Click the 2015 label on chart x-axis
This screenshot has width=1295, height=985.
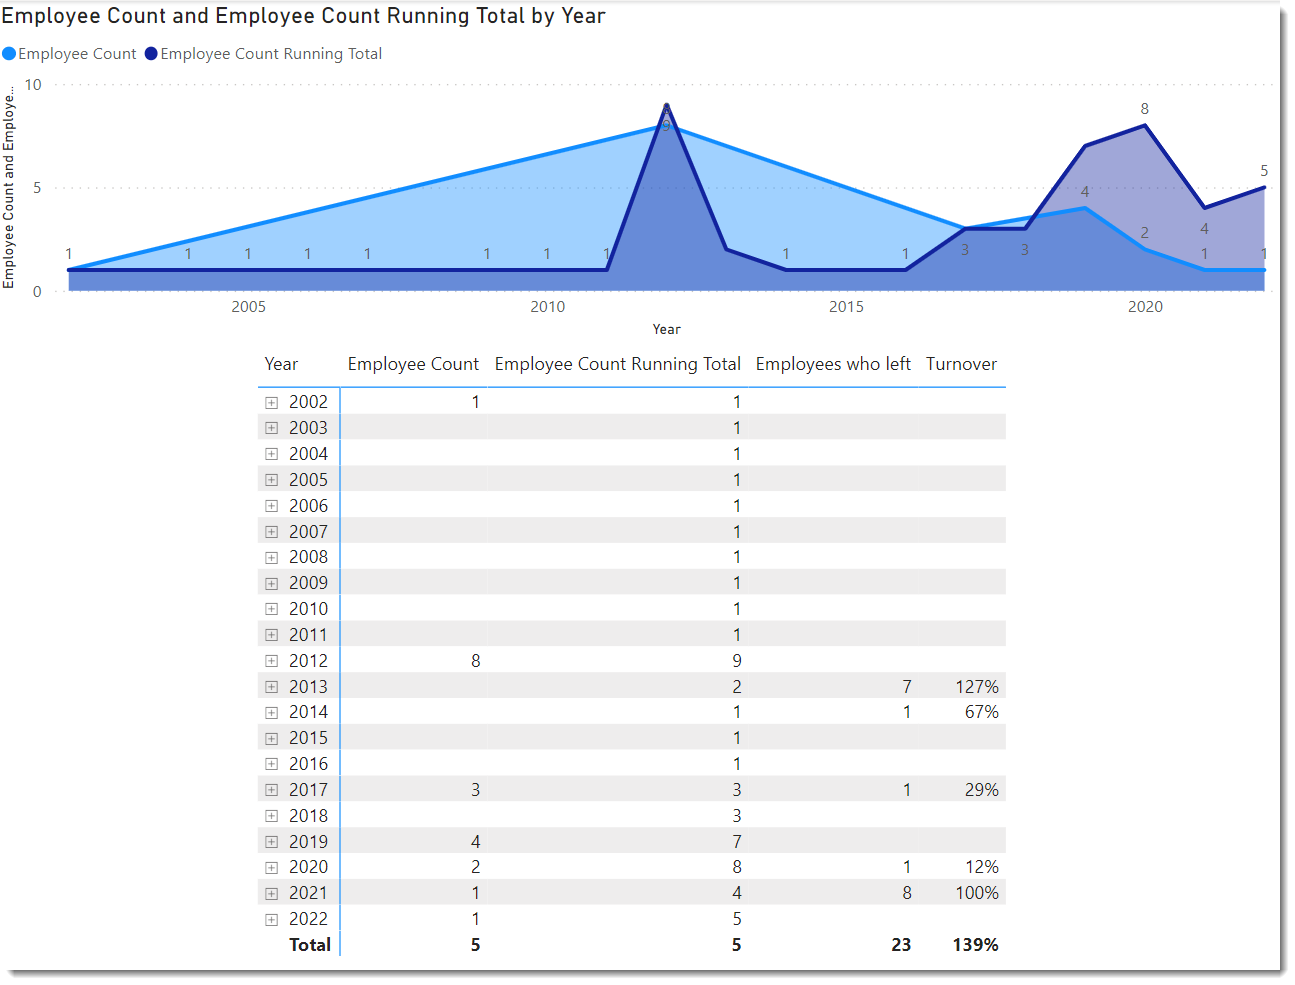click(846, 307)
